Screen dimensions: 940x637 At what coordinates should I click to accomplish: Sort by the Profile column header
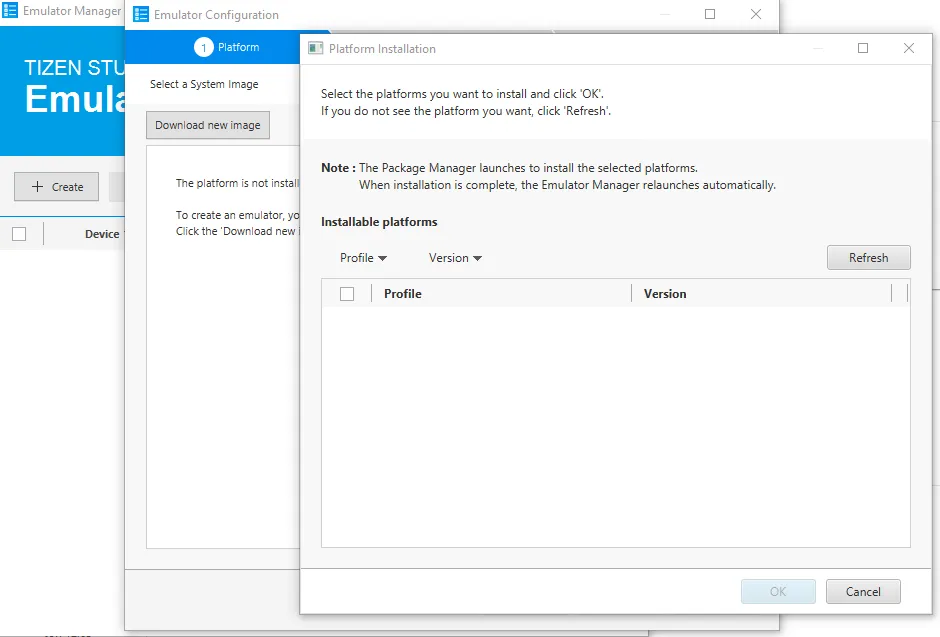403,294
